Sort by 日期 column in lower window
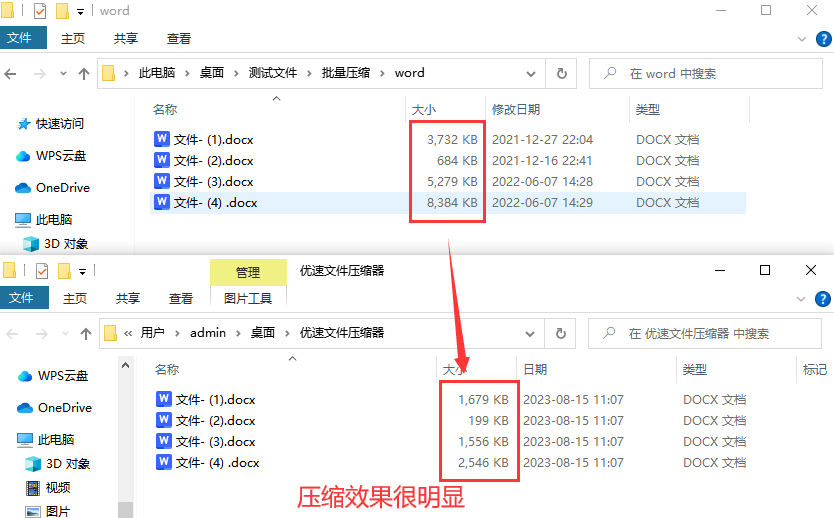The image size is (834, 518). pos(535,370)
